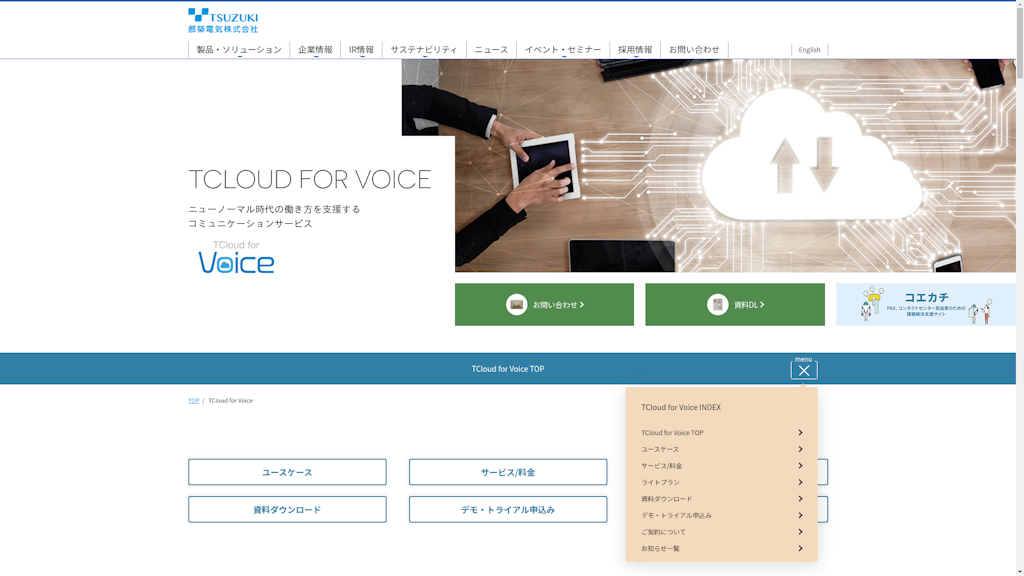This screenshot has height=576, width=1024.
Task: Select ご契約について in the index menu
Action: click(664, 532)
